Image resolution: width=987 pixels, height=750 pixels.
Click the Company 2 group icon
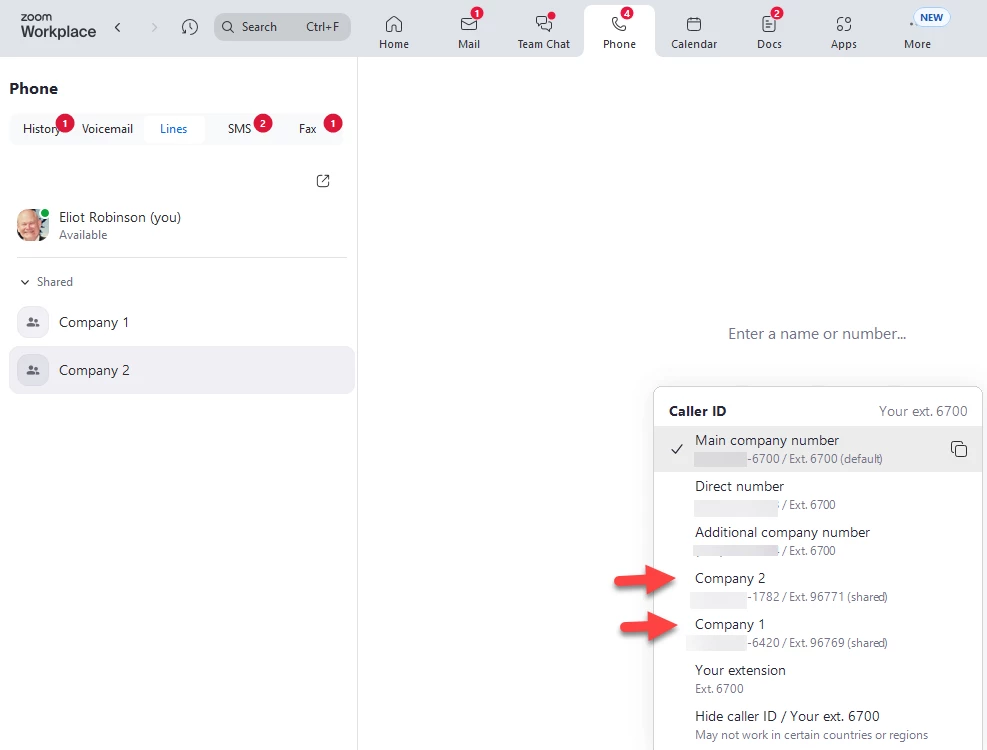point(33,370)
